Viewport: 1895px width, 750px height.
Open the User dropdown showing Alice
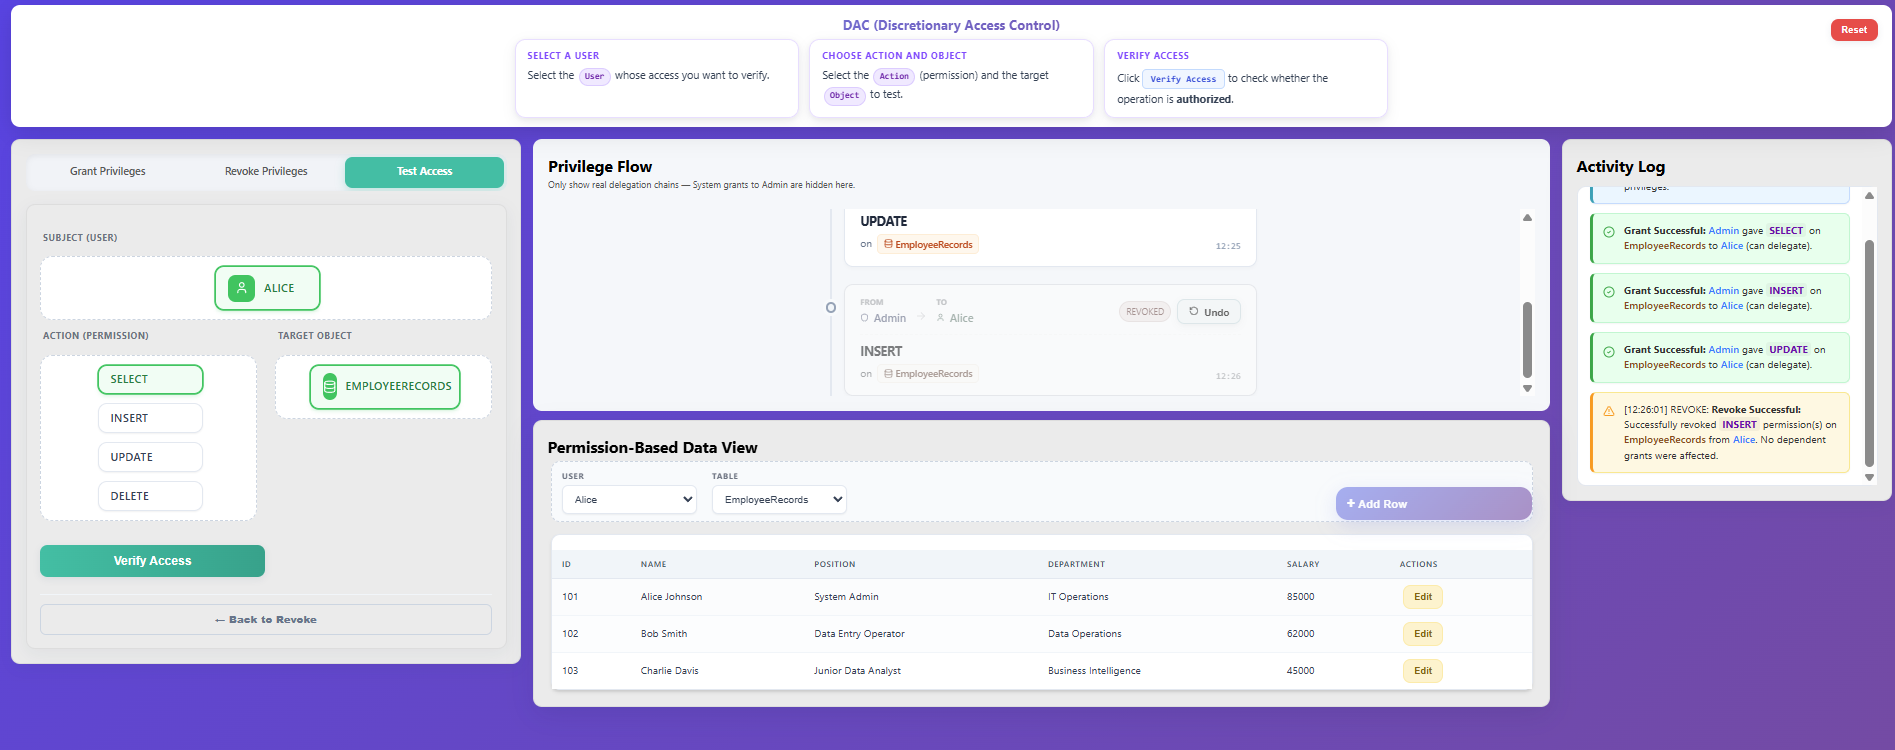[629, 500]
